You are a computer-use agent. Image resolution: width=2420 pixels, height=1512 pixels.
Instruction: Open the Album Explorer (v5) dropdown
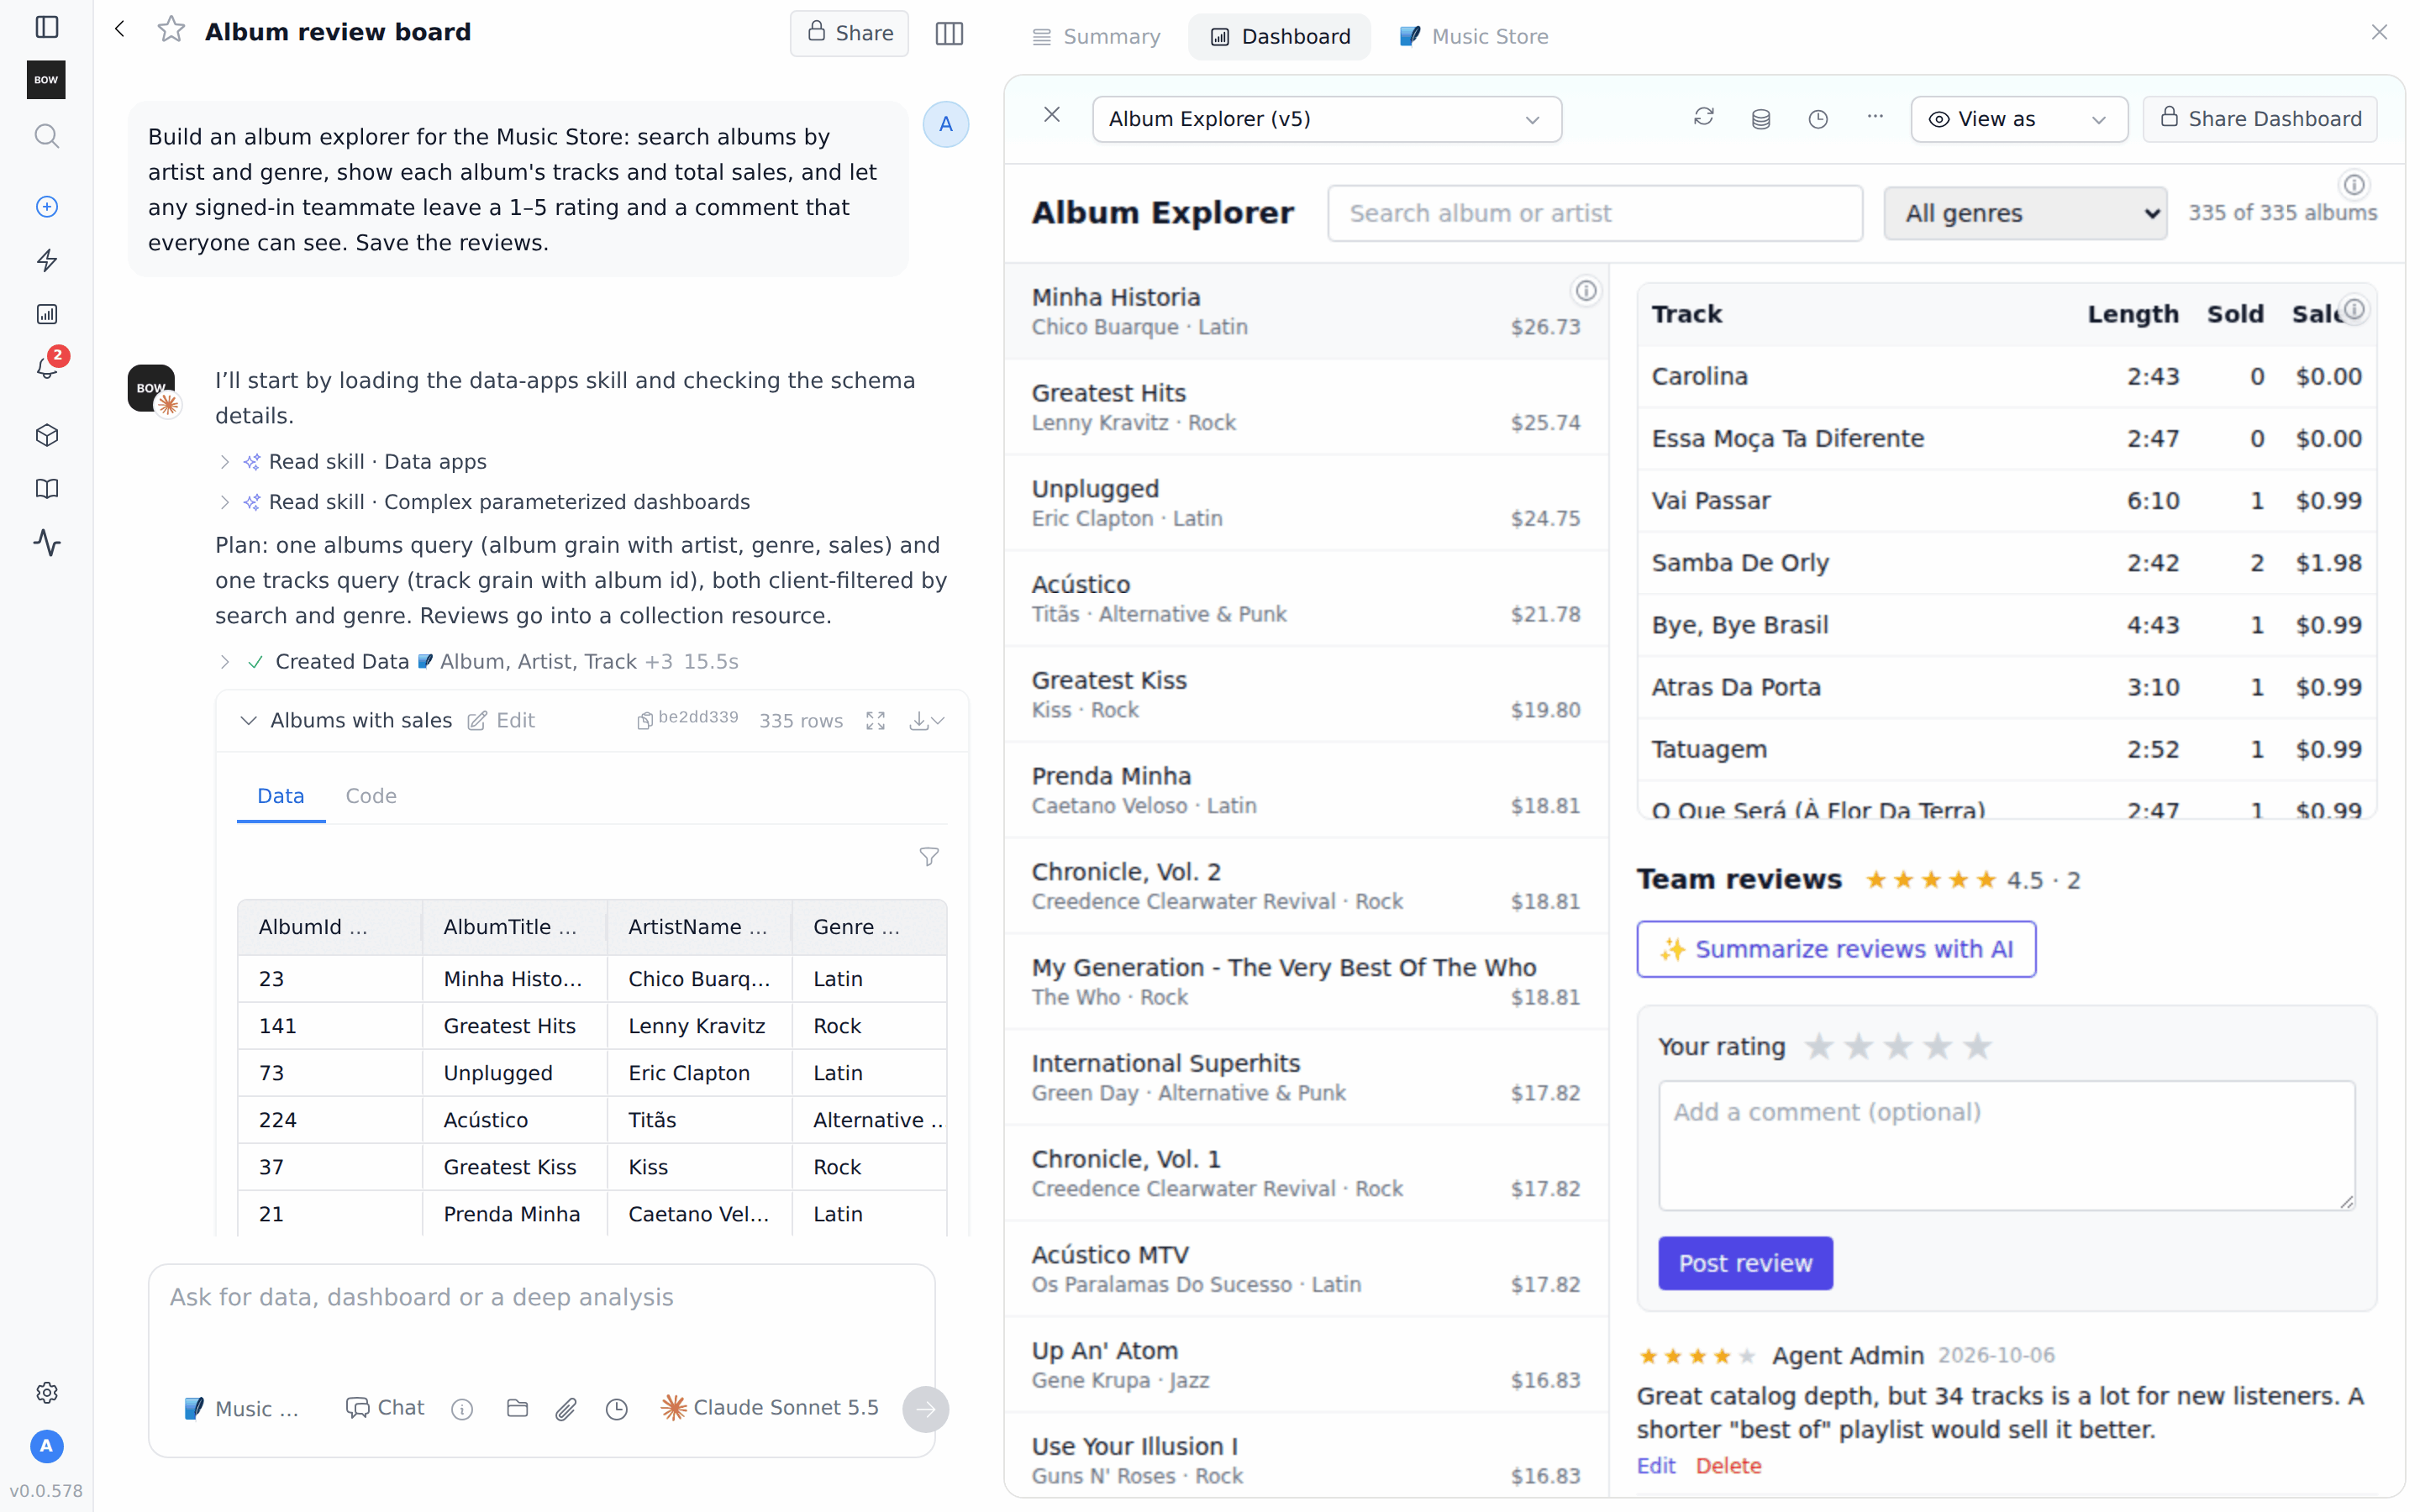point(1327,119)
